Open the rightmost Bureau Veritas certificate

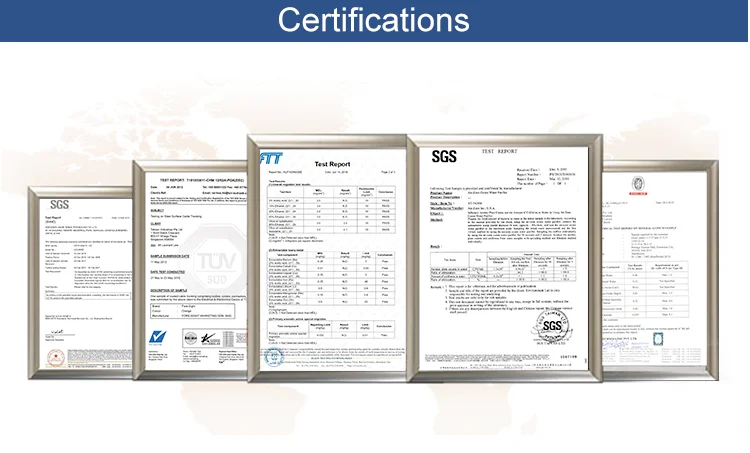point(660,270)
